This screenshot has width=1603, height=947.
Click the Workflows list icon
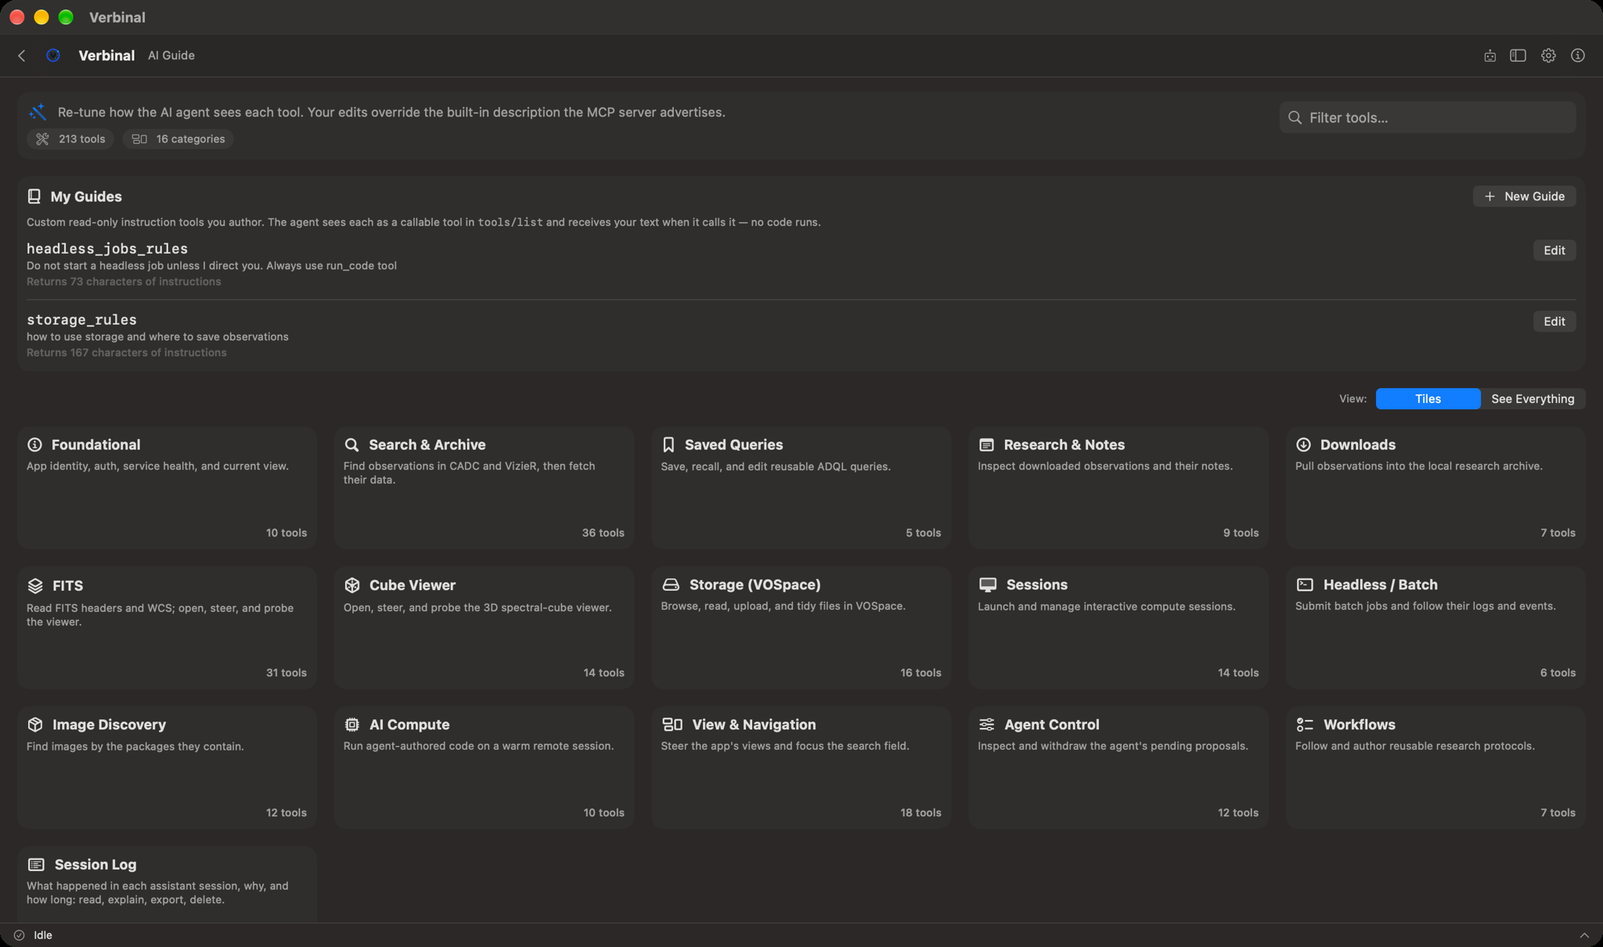click(x=1305, y=725)
